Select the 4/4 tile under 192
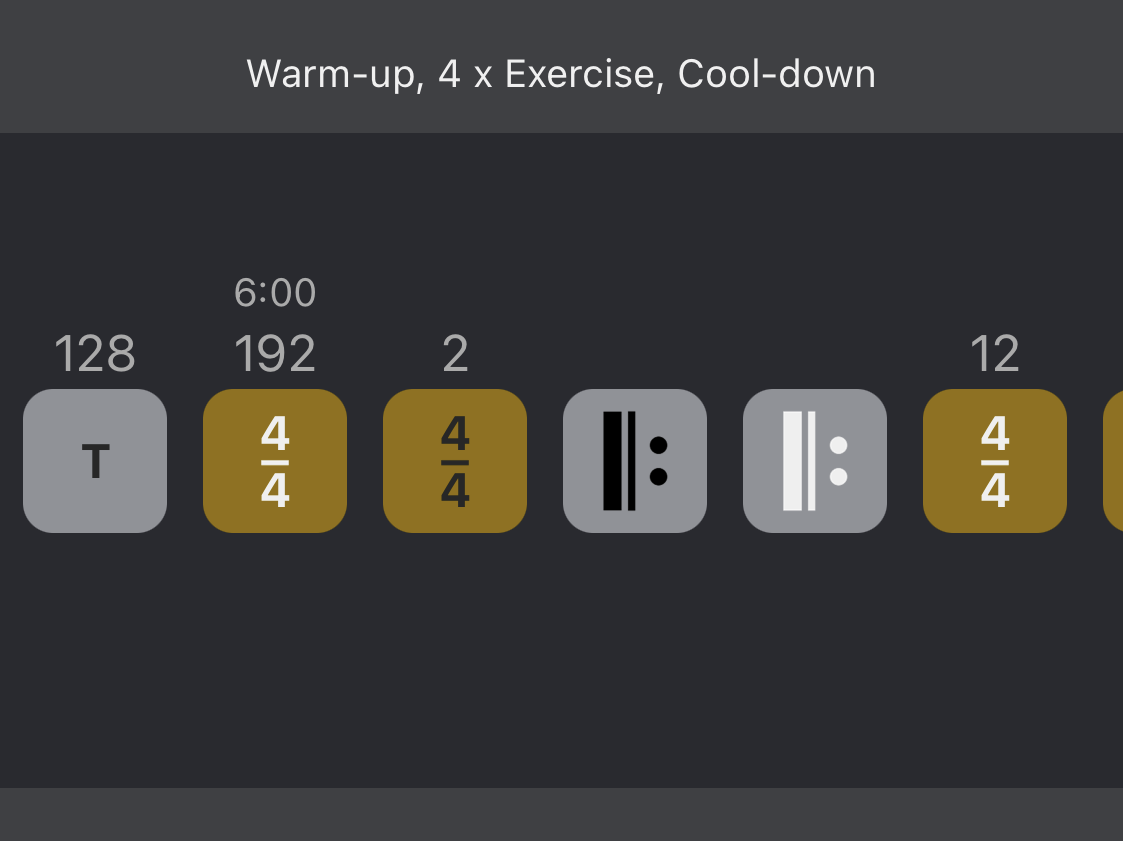Viewport: 1123px width, 841px height. (x=275, y=461)
